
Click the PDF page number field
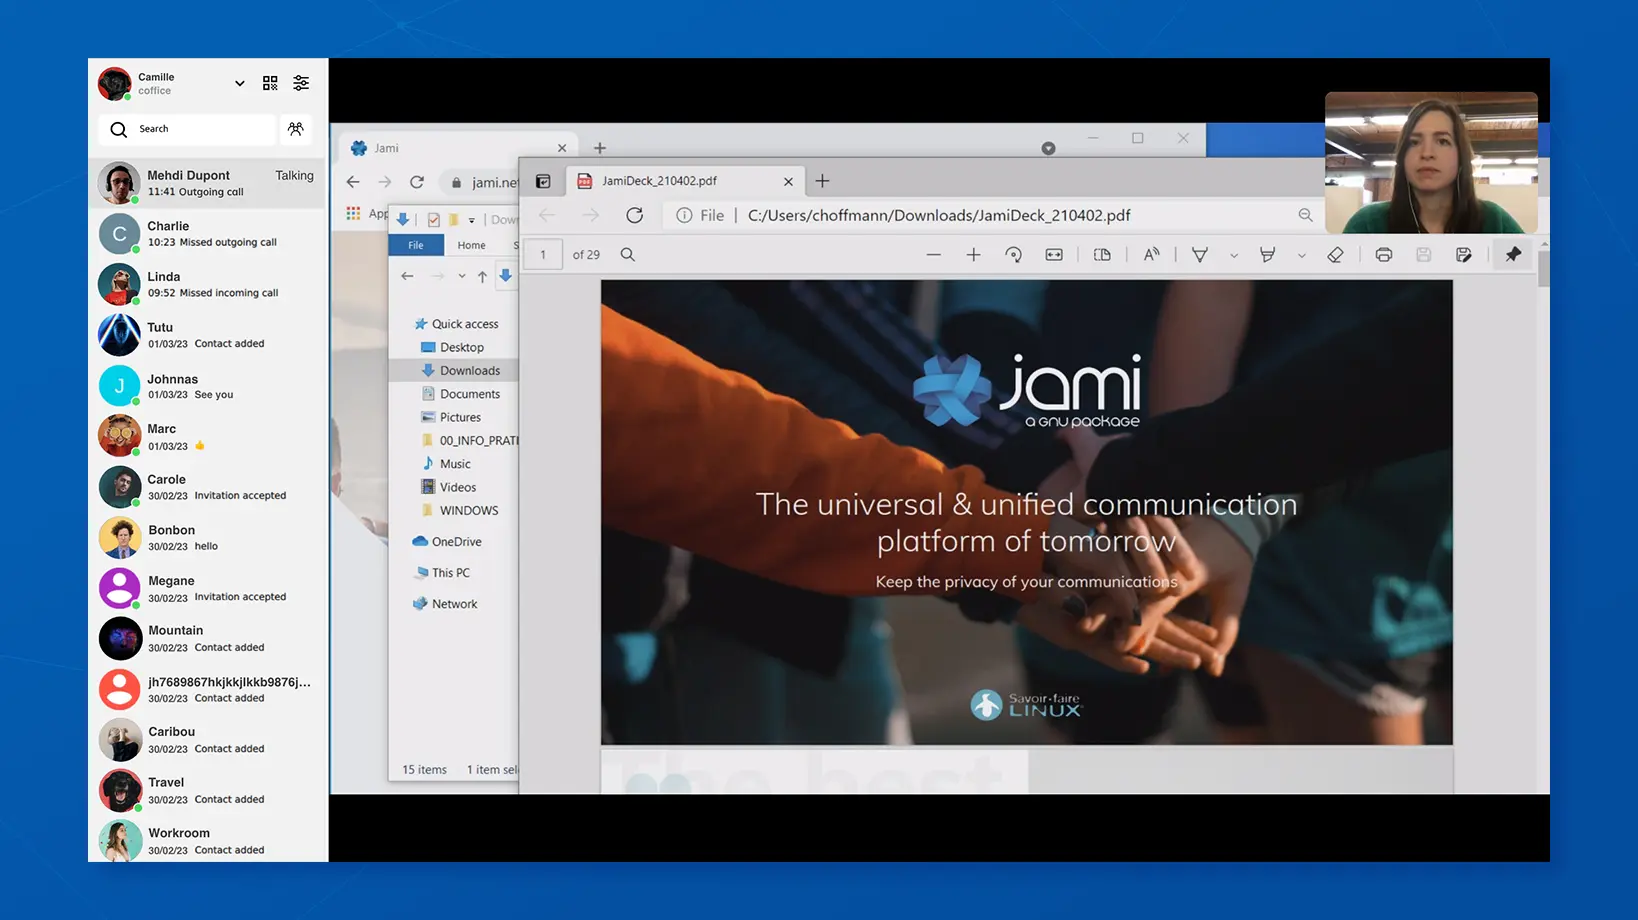[543, 255]
